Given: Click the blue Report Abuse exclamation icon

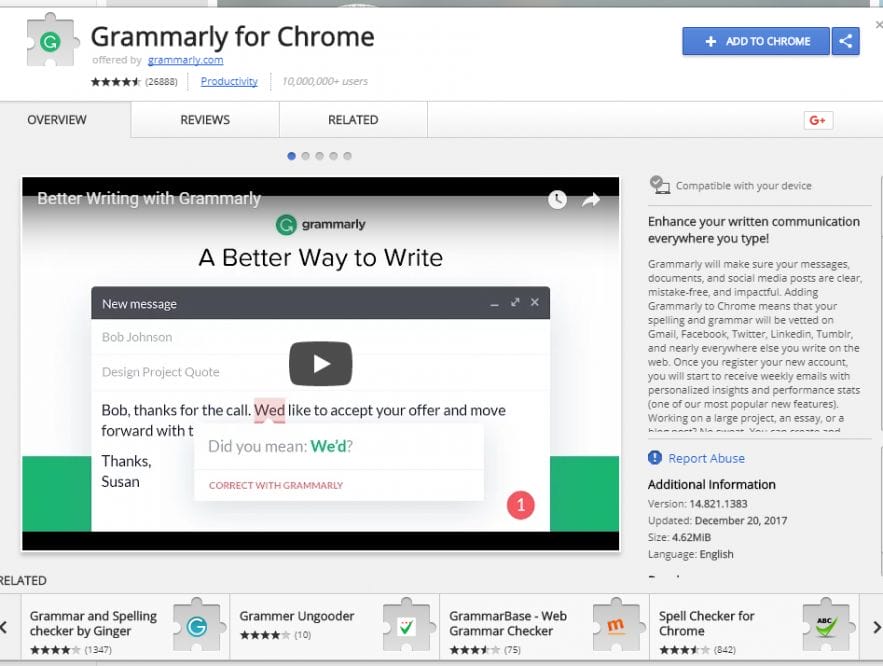Looking at the screenshot, I should coord(656,457).
